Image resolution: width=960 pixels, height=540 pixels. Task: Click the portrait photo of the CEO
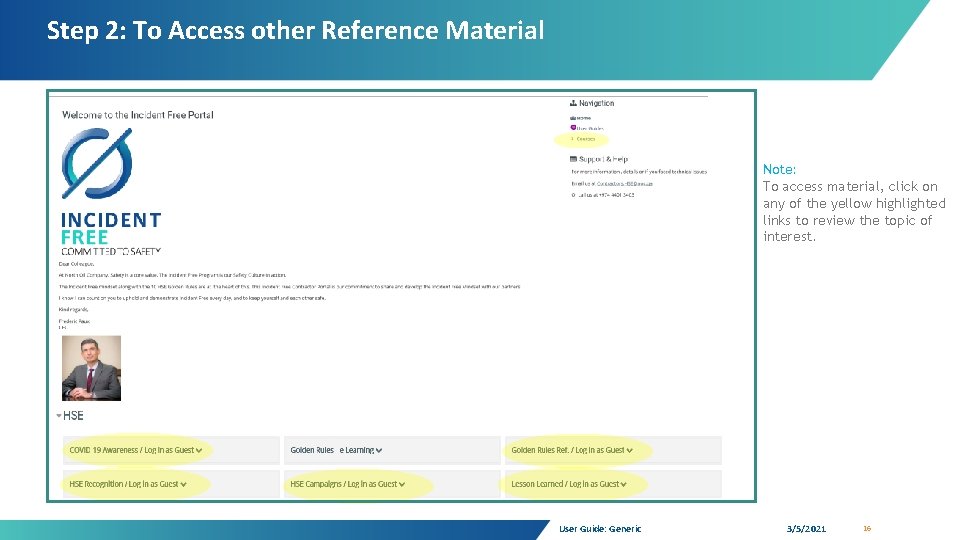(x=91, y=368)
